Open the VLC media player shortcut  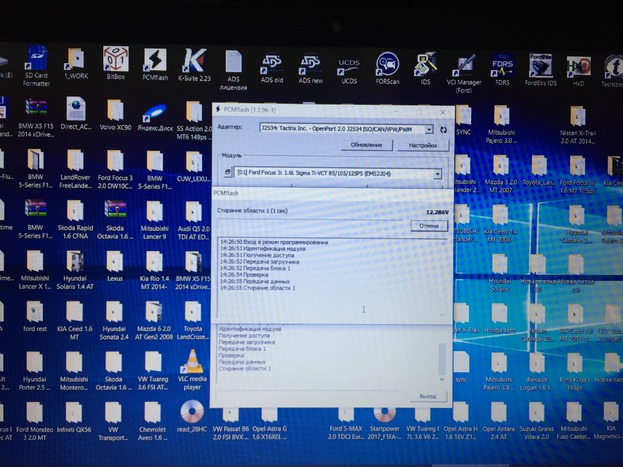193,370
